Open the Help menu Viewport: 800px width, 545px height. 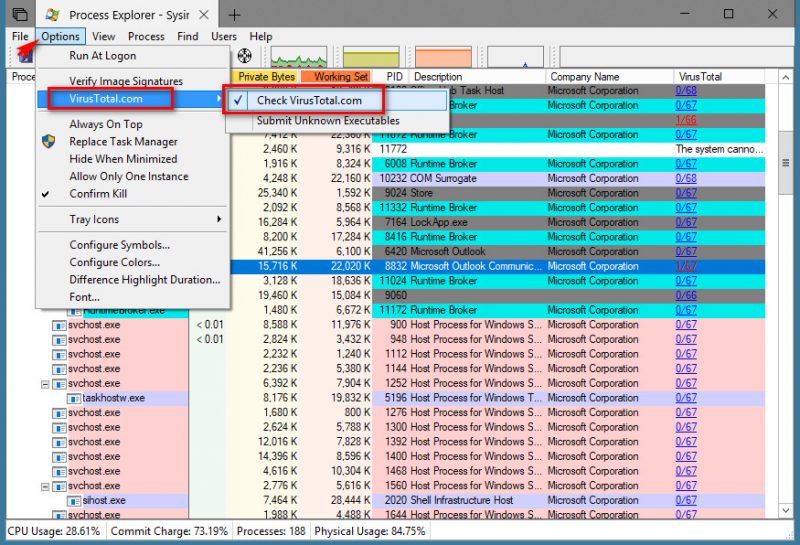(260, 36)
